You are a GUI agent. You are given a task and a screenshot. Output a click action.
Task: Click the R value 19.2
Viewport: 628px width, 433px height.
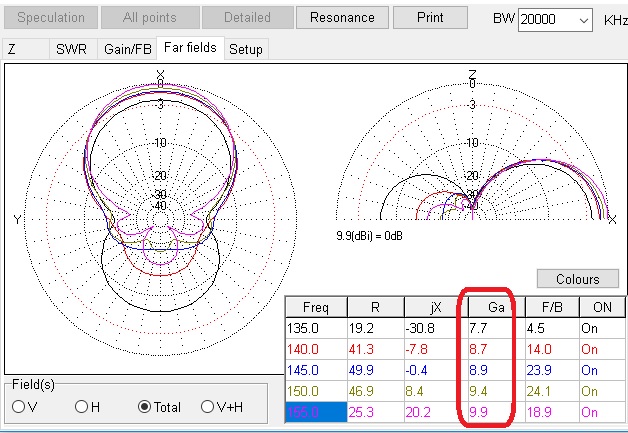coord(376,328)
